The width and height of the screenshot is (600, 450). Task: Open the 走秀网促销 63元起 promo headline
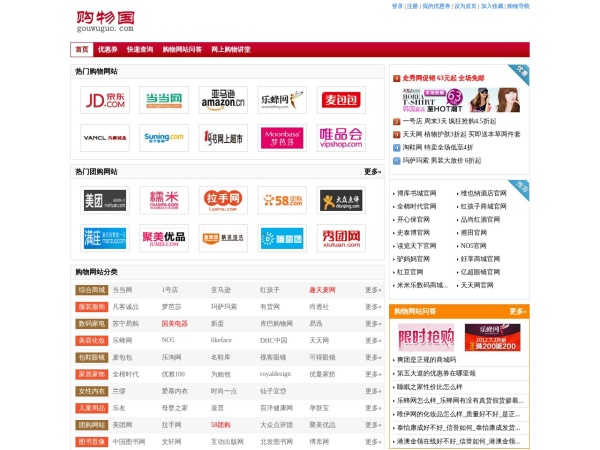pyautogui.click(x=443, y=78)
